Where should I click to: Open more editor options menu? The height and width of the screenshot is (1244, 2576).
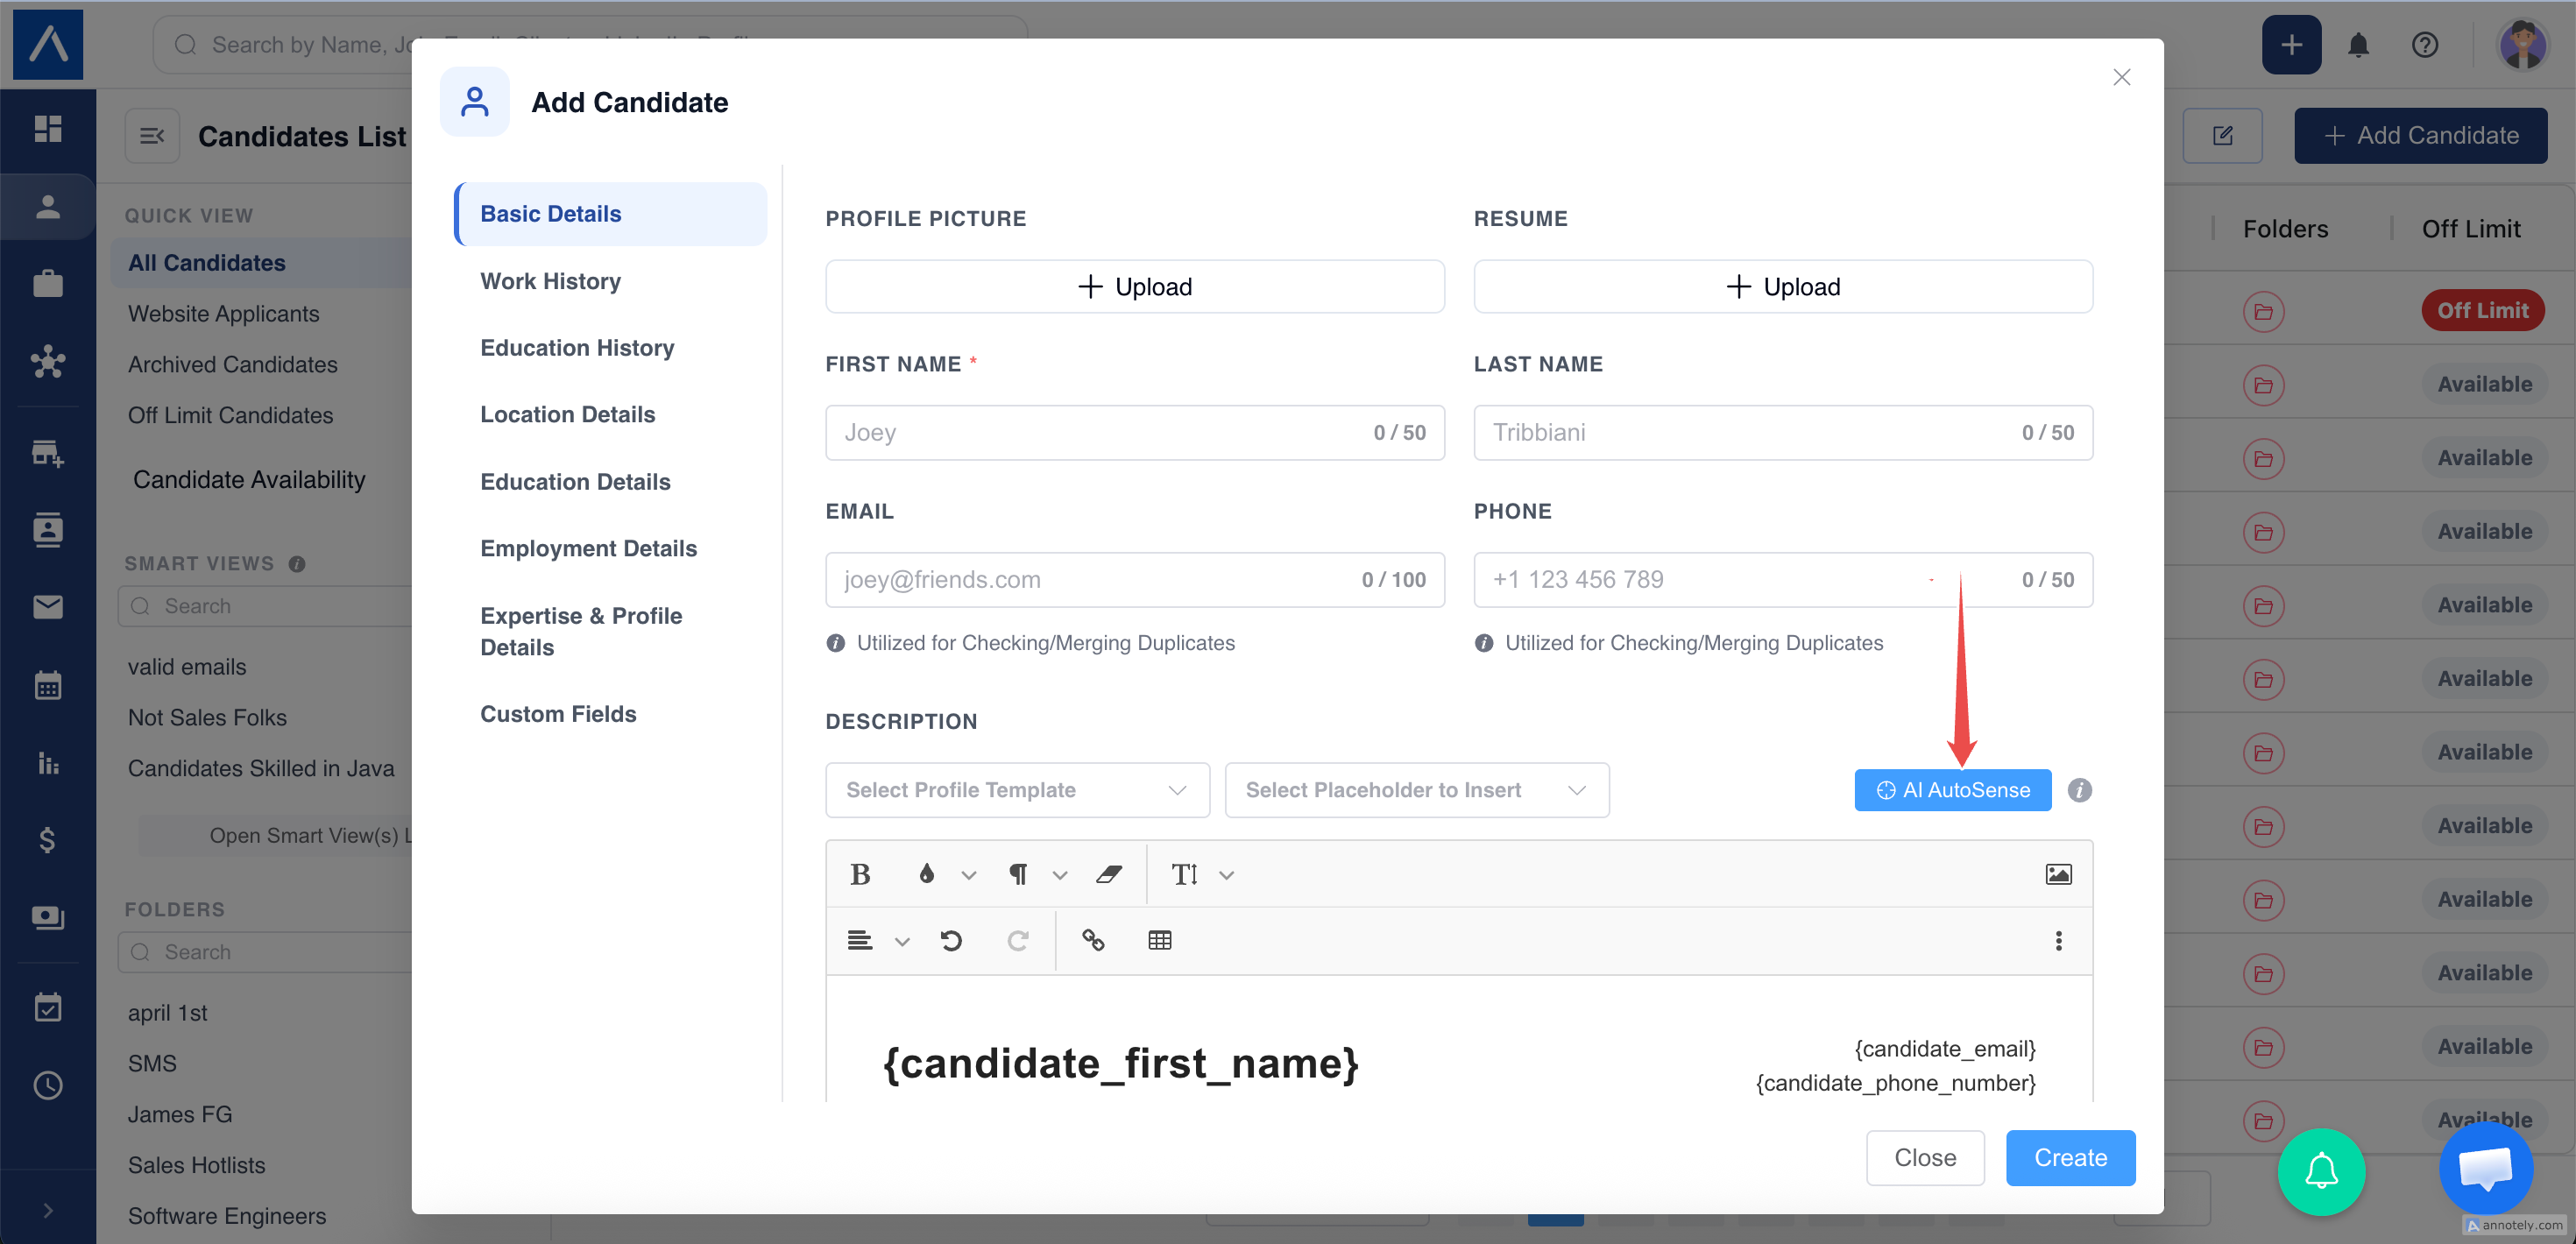pyautogui.click(x=2058, y=941)
